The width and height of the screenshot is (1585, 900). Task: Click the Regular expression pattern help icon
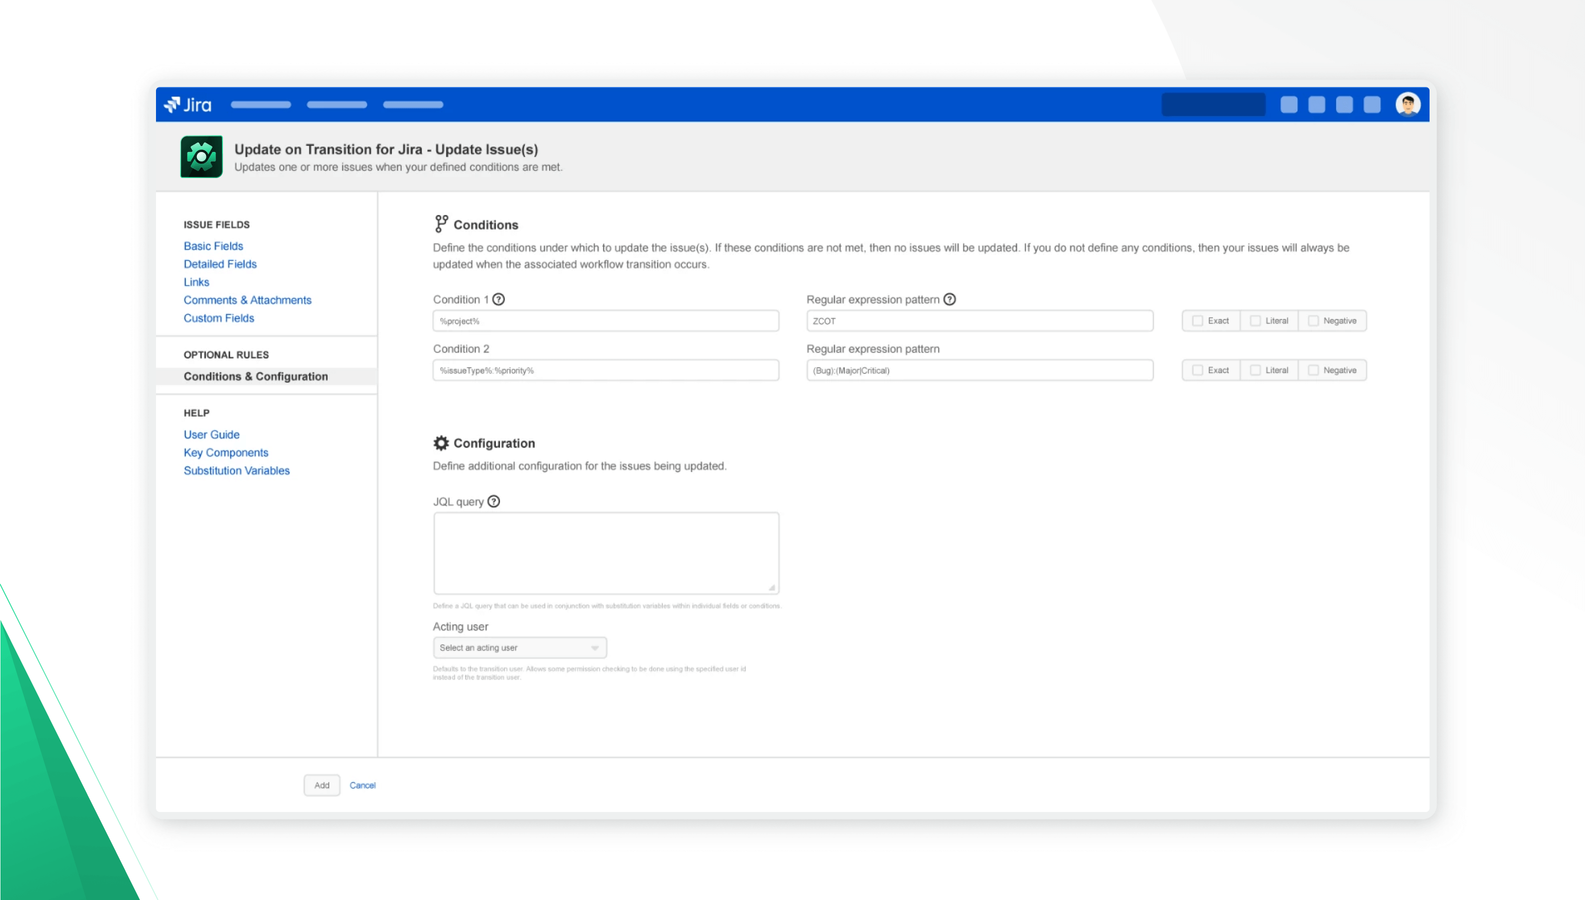[x=950, y=299]
